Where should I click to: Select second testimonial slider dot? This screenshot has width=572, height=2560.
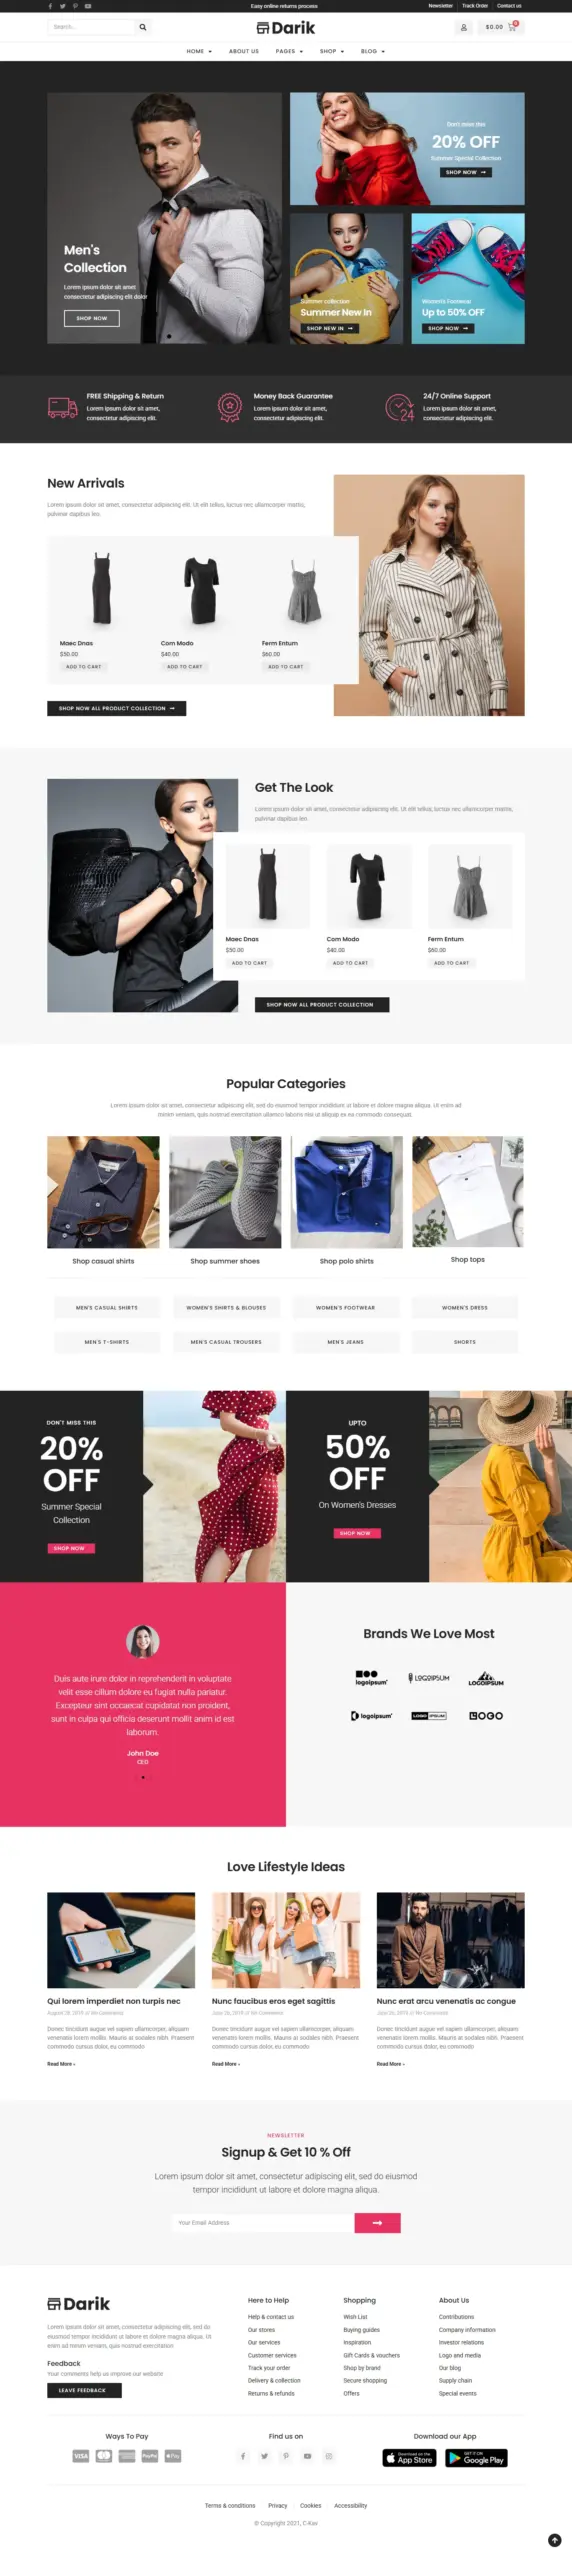coord(144,1777)
